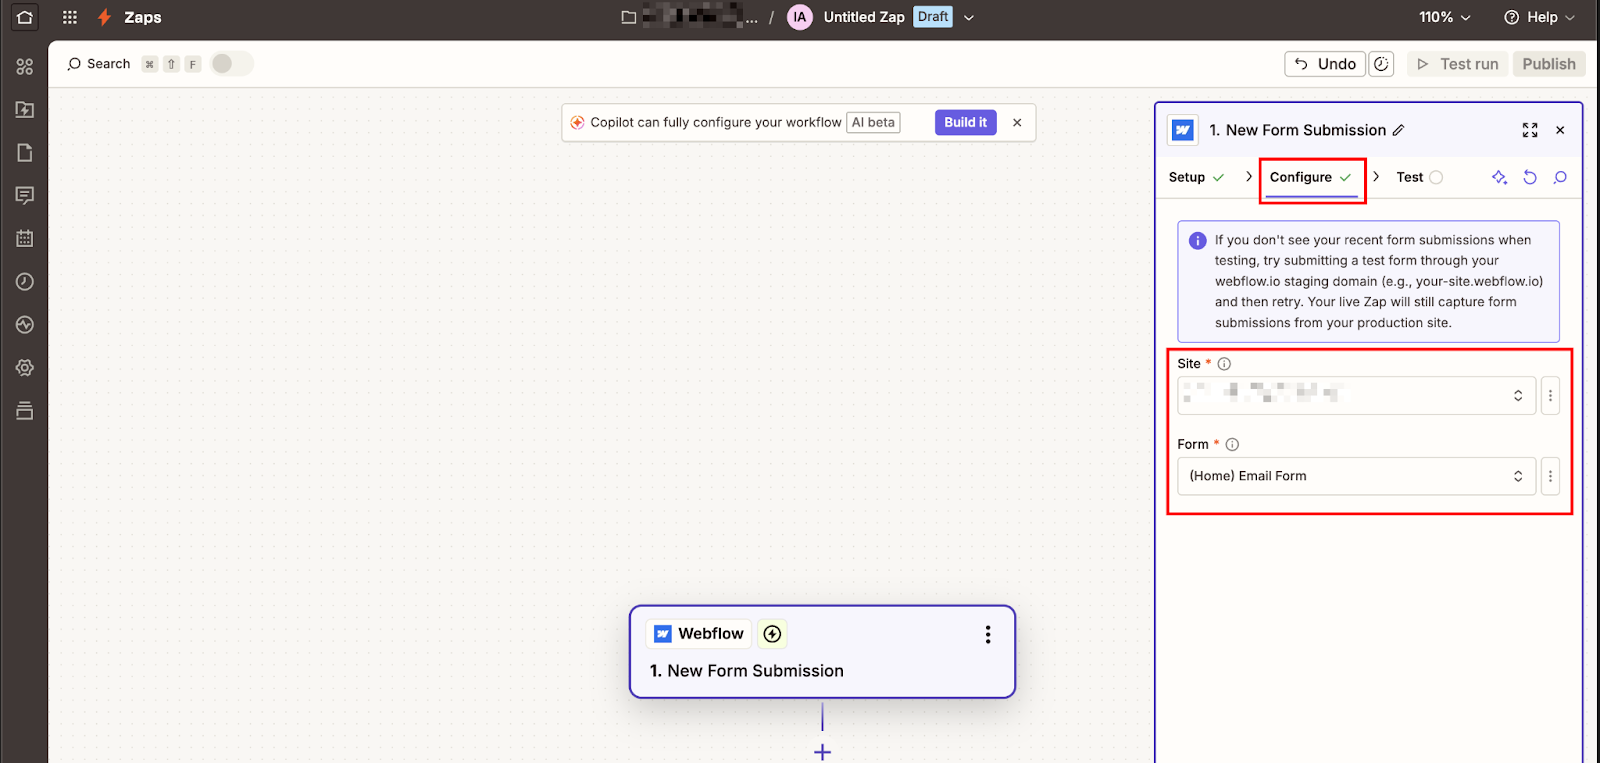This screenshot has width=1600, height=763.
Task: Open the Form dropdown showing Email Form
Action: tap(1357, 476)
